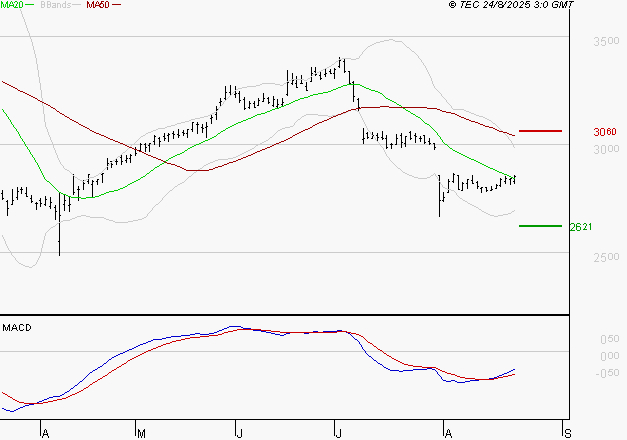Select the green MA20 legend line sample
This screenshot has width=627, height=440.
point(31,5)
